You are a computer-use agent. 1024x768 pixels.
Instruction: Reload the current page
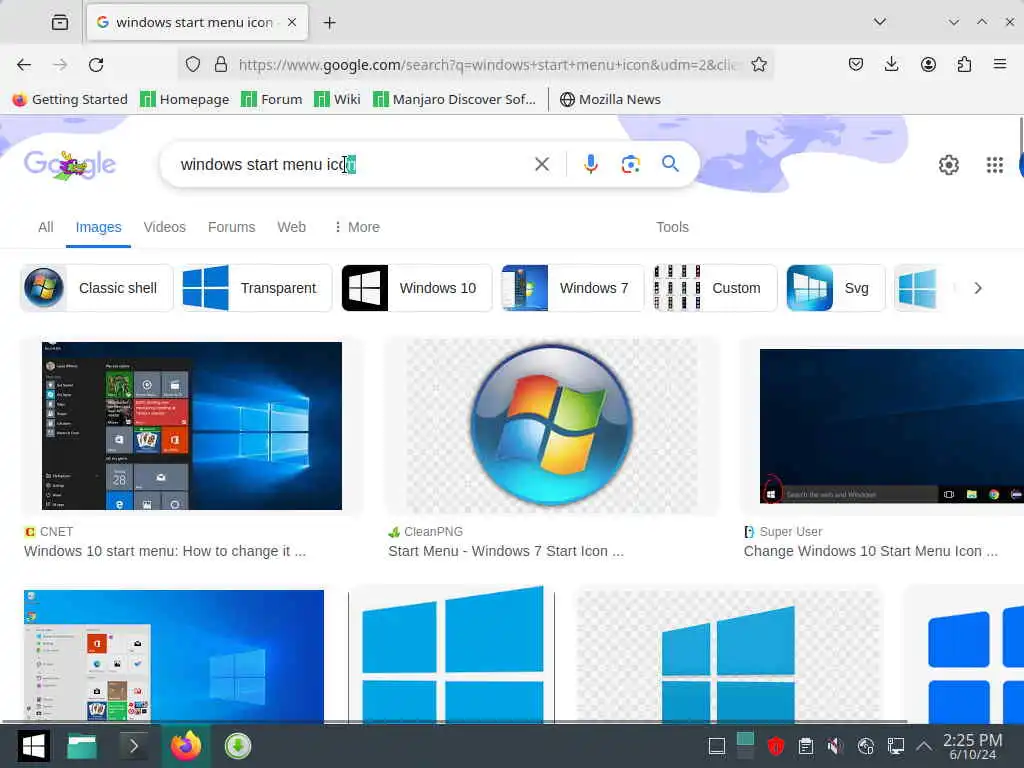(96, 65)
